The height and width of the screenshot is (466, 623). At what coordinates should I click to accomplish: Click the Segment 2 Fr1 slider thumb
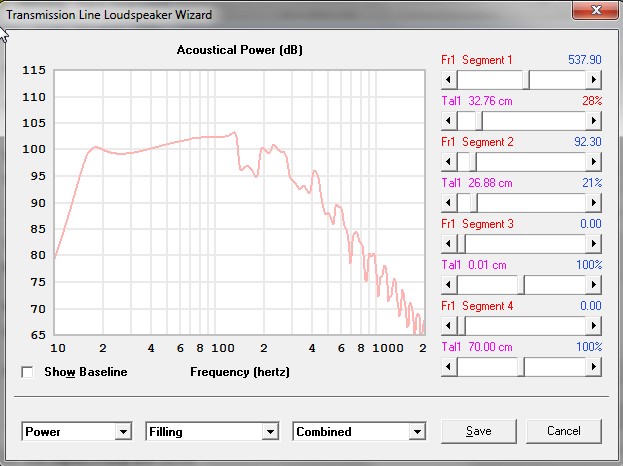coord(473,162)
